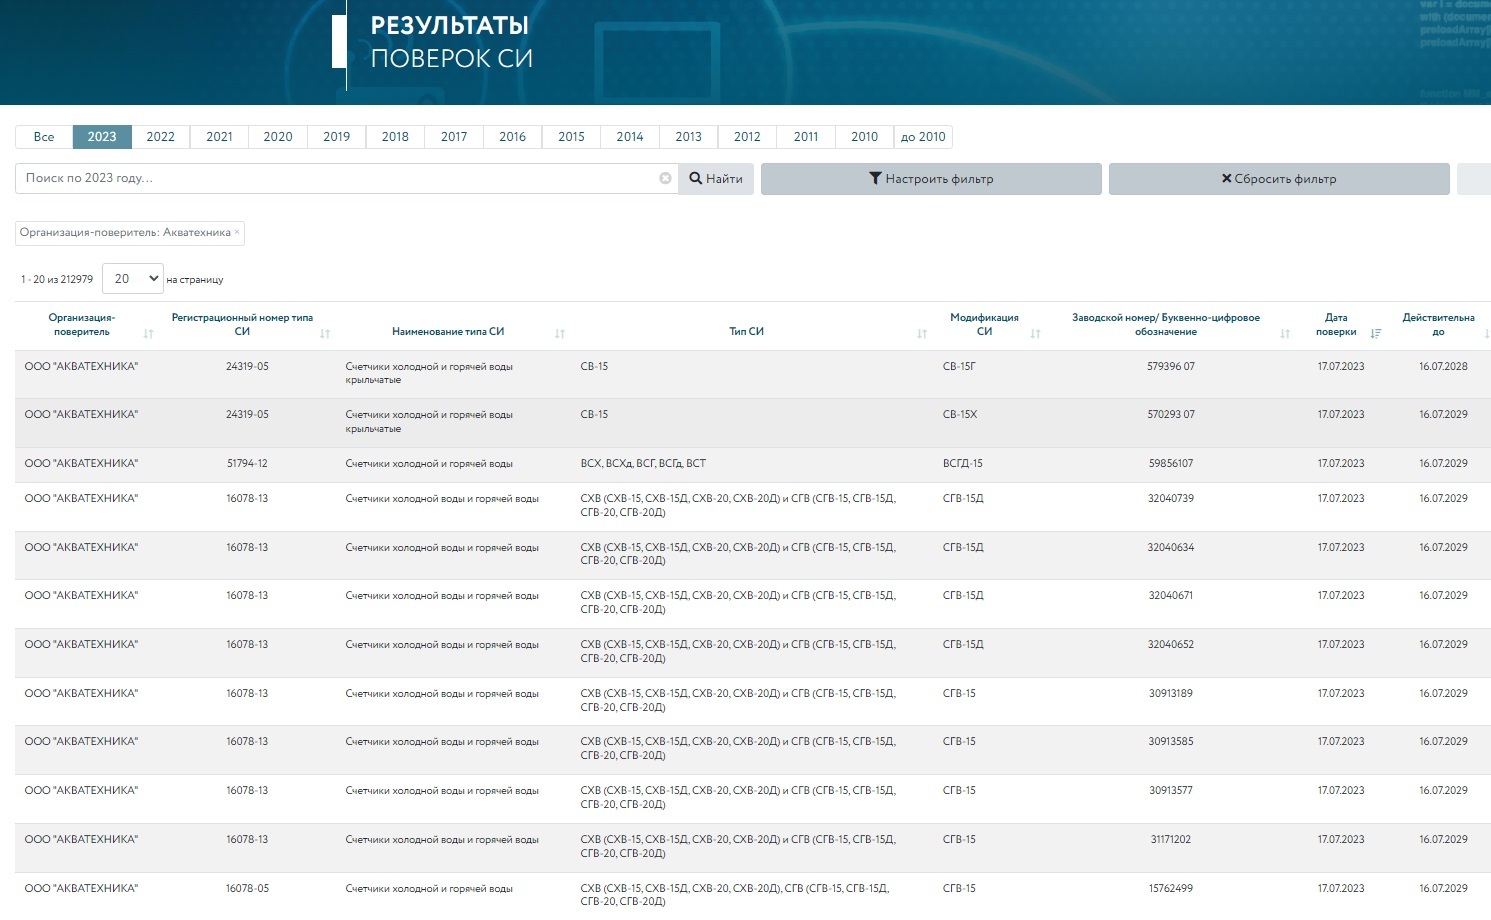Select serial number 32040671 cell
Image resolution: width=1491 pixels, height=920 pixels.
pyautogui.click(x=1171, y=596)
